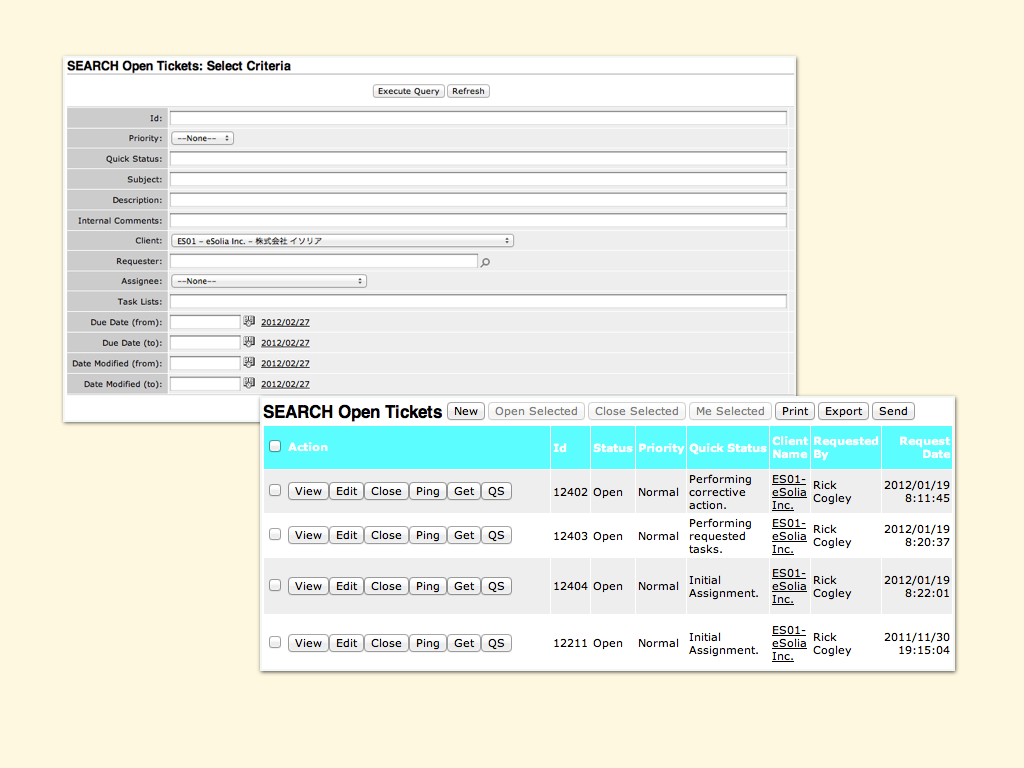Open calendar icon for Date Modified (from)
The image size is (1024, 768).
pyautogui.click(x=249, y=363)
